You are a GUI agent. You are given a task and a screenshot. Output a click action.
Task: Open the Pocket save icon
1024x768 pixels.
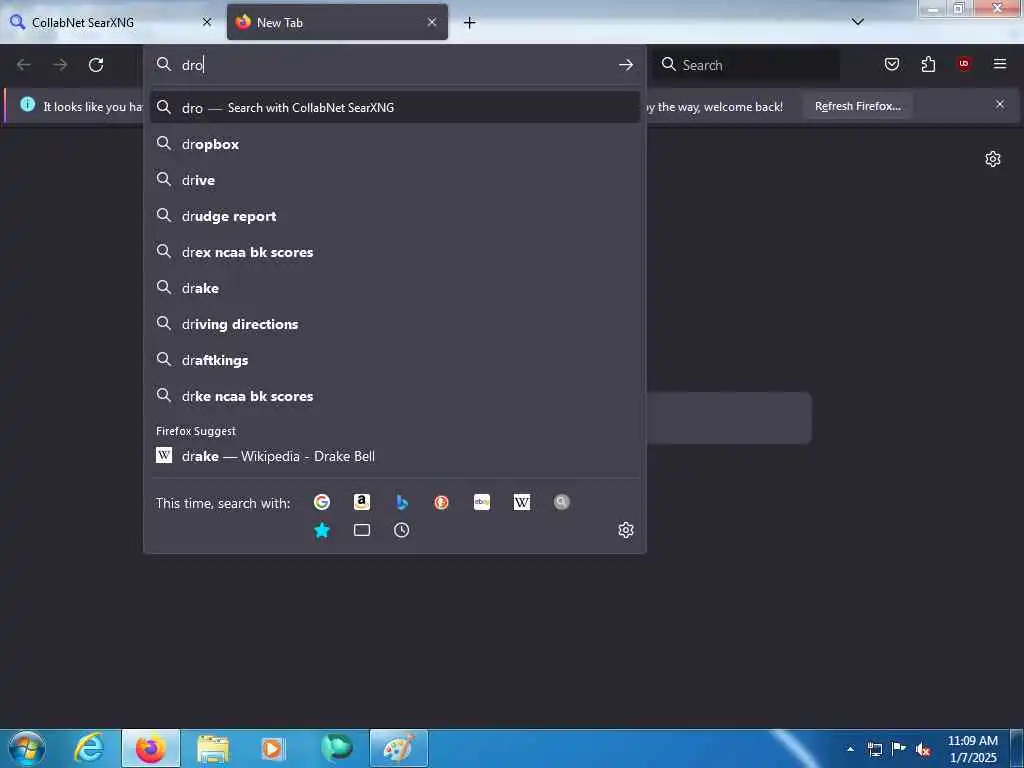[891, 64]
